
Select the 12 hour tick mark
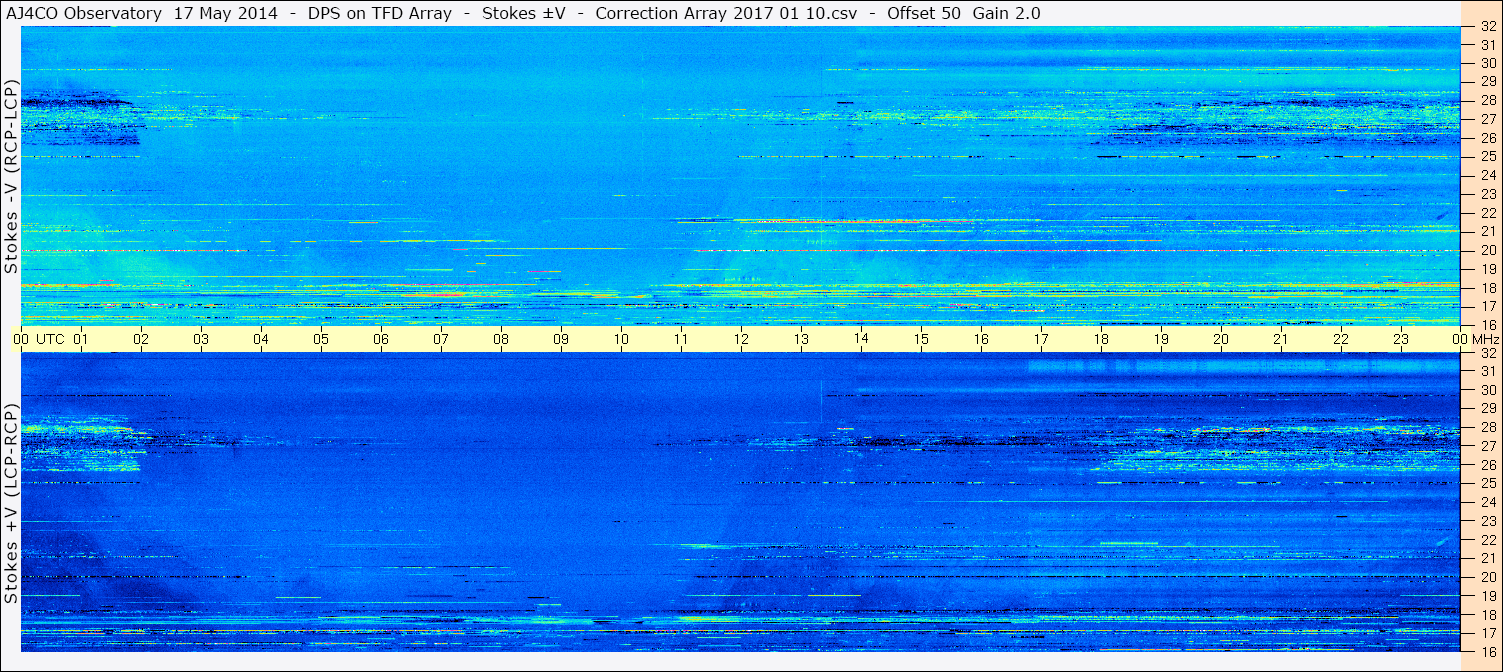click(741, 340)
